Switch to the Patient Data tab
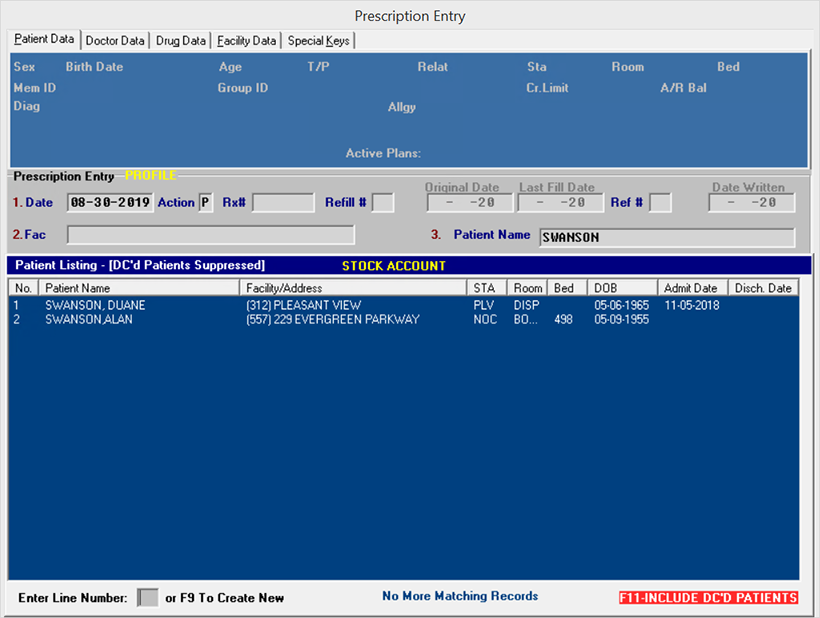This screenshot has height=618, width=820. pos(44,40)
